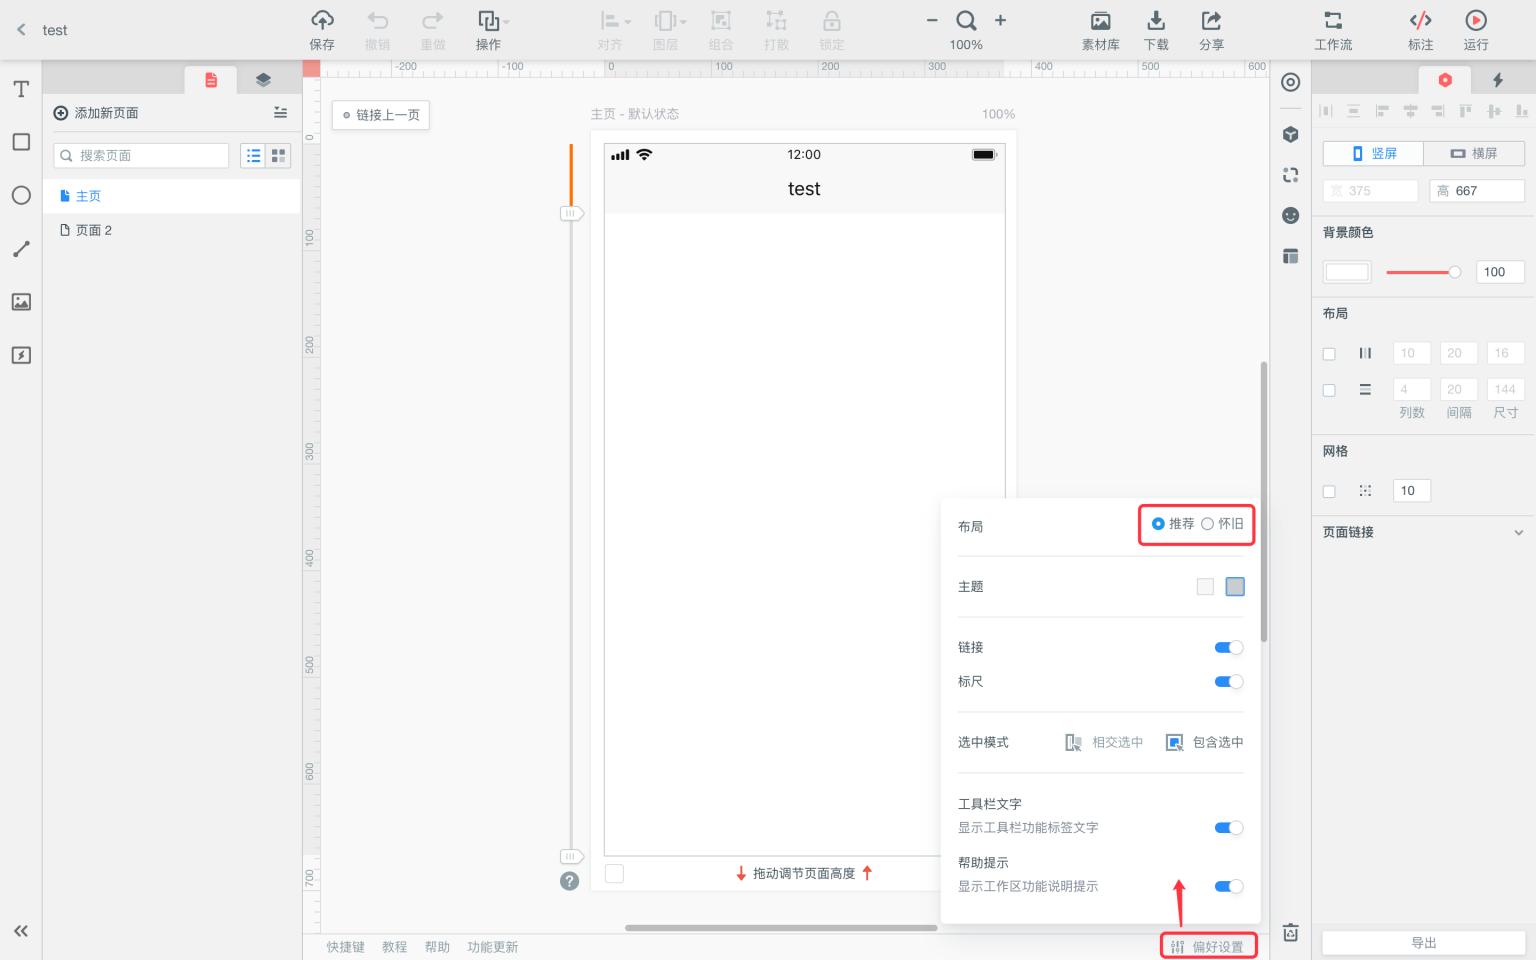Screen dimensions: 1536x960
Task: Enable the 网格 grid checkbox
Action: pos(1329,491)
